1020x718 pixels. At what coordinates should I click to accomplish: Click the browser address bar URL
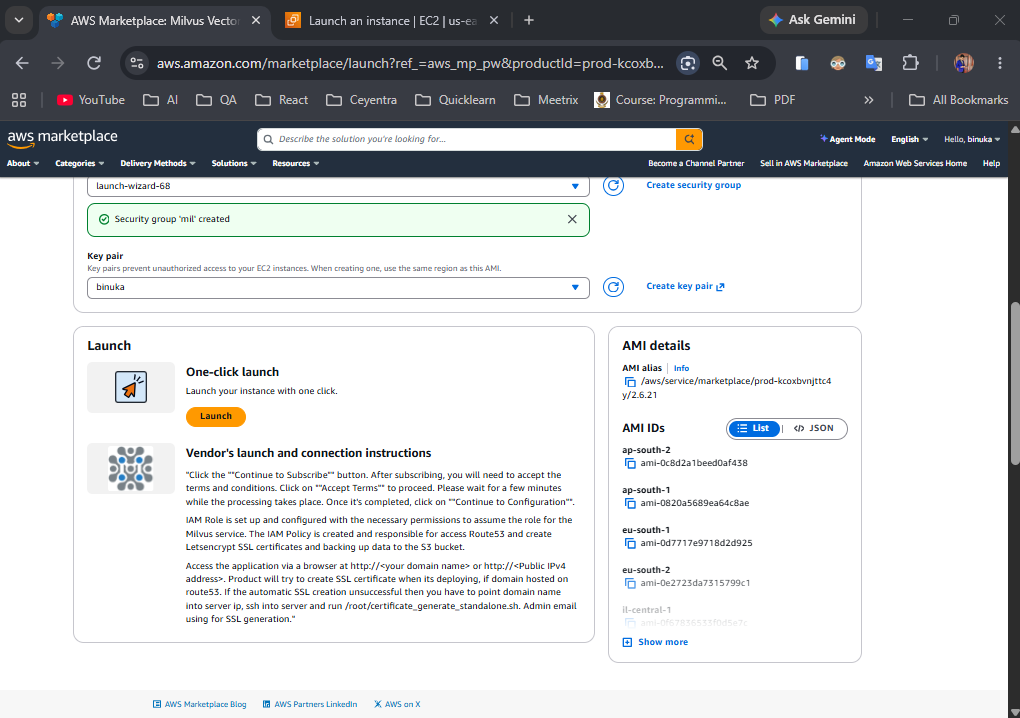(410, 63)
